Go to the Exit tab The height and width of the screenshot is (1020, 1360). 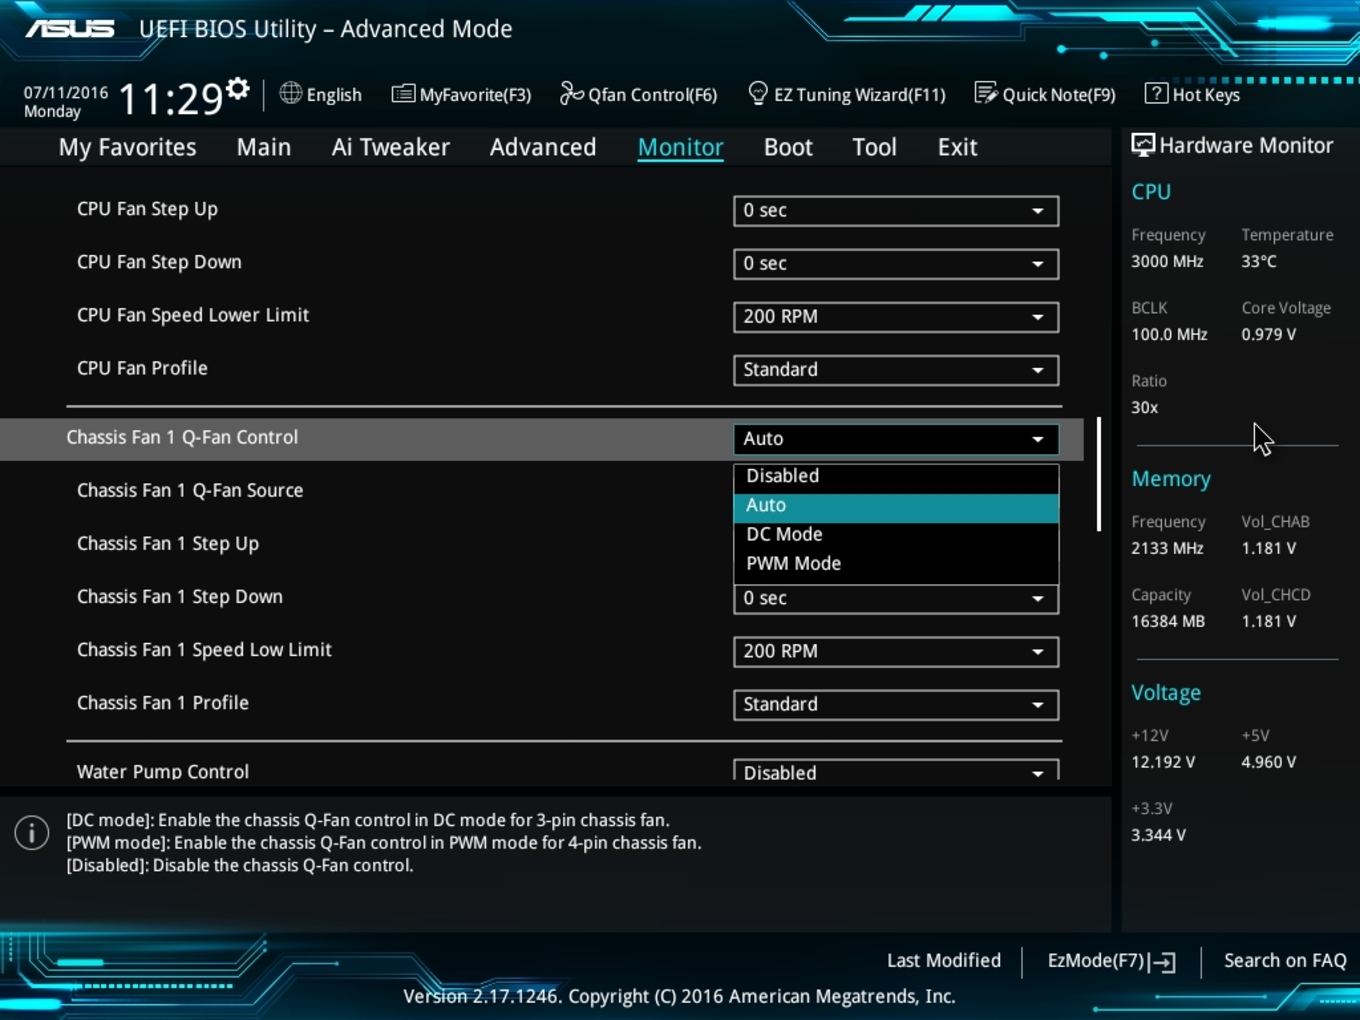957,147
